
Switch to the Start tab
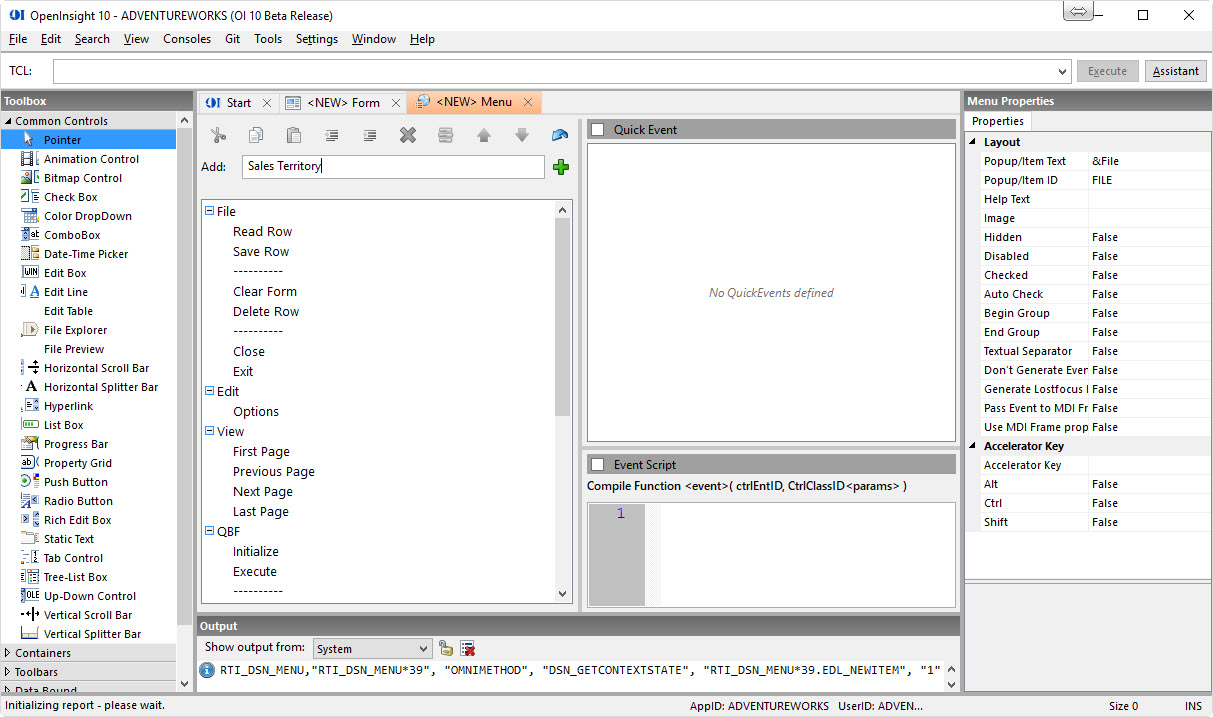pos(238,102)
